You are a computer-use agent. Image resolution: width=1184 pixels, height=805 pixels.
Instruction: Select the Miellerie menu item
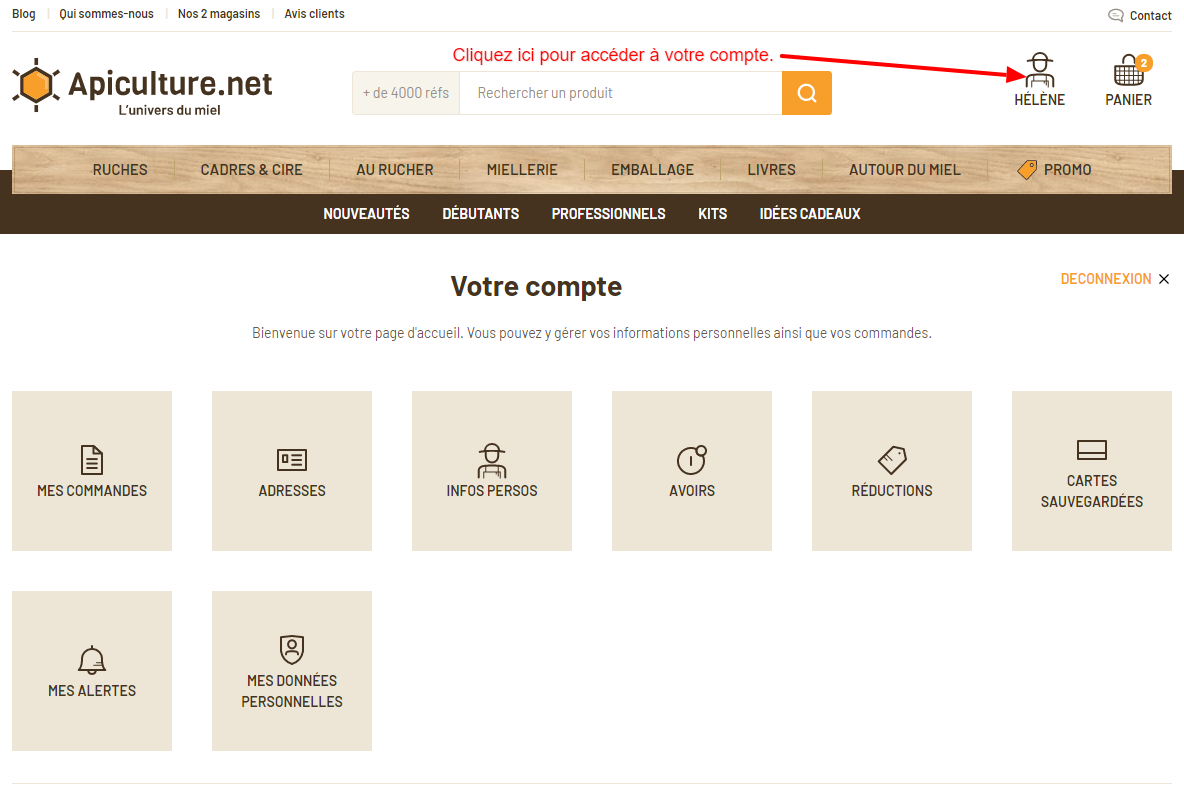522,170
